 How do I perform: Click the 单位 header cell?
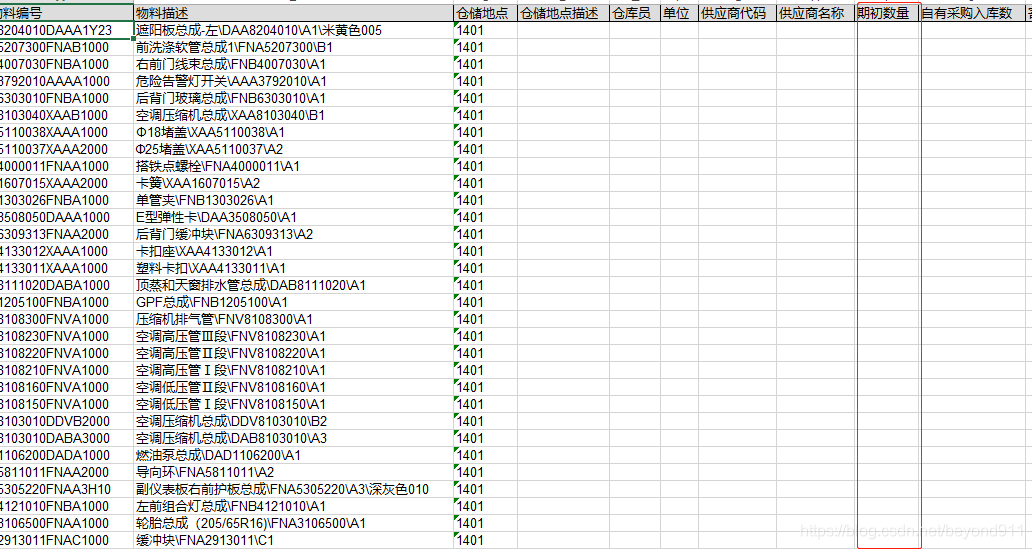tap(680, 13)
